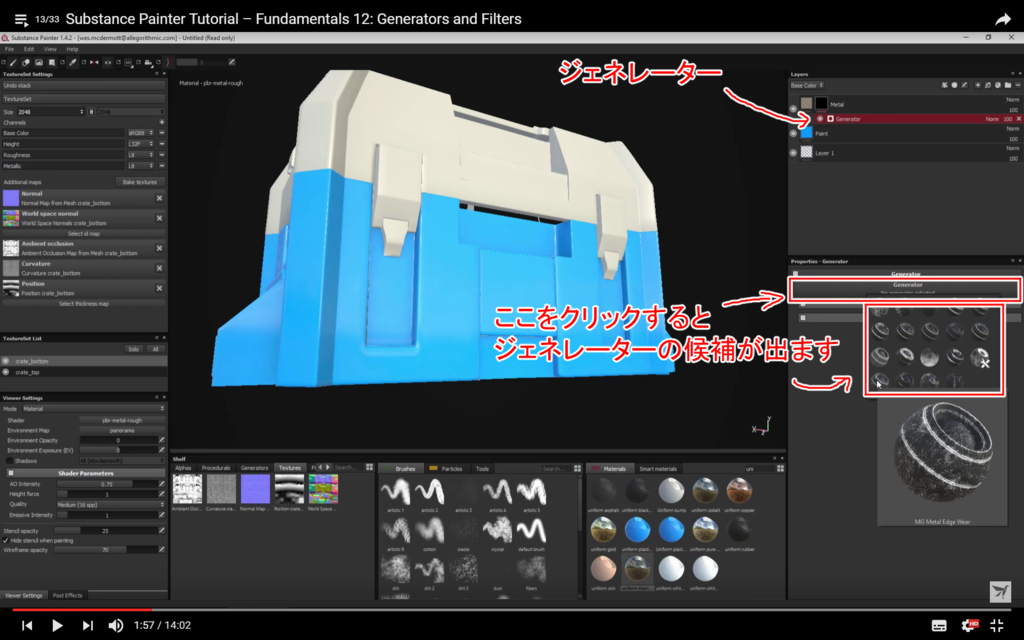Open the Size 2048 dropdown

50,112
